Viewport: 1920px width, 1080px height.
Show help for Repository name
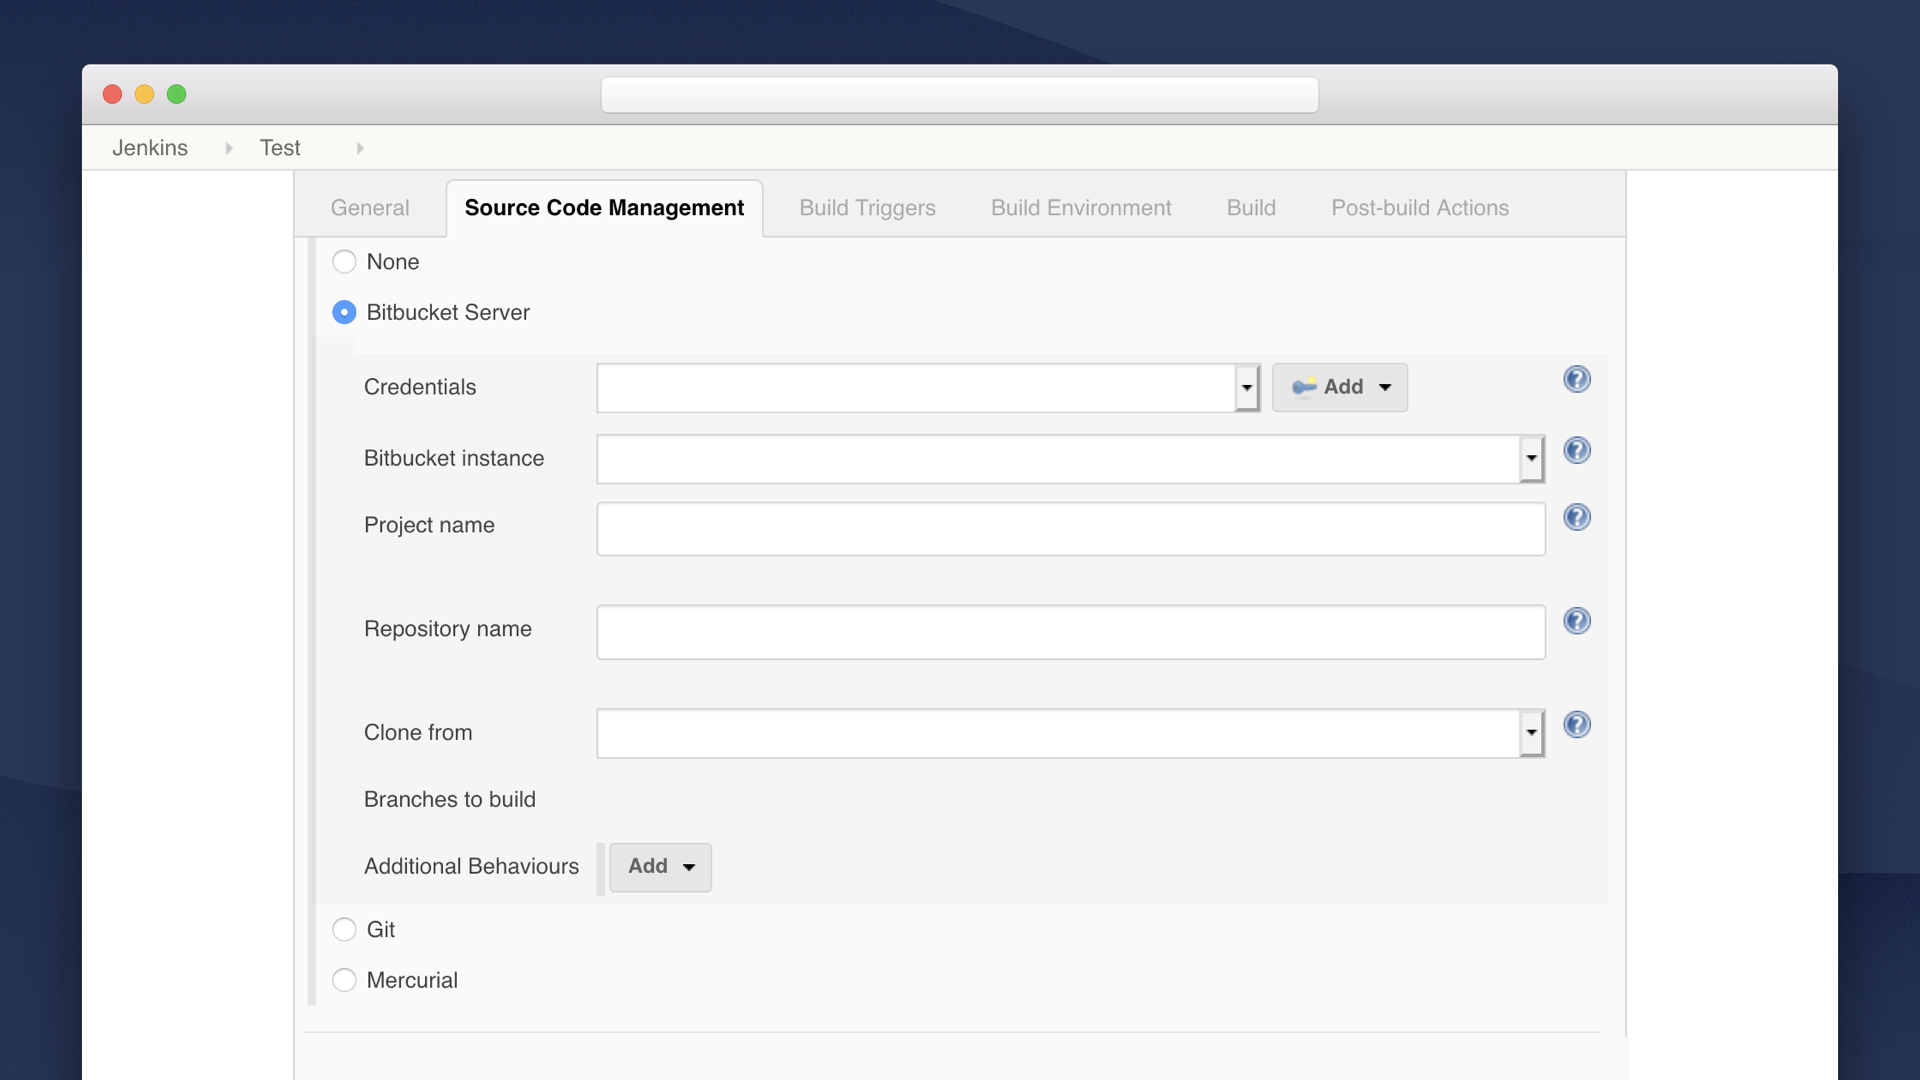1577,621
